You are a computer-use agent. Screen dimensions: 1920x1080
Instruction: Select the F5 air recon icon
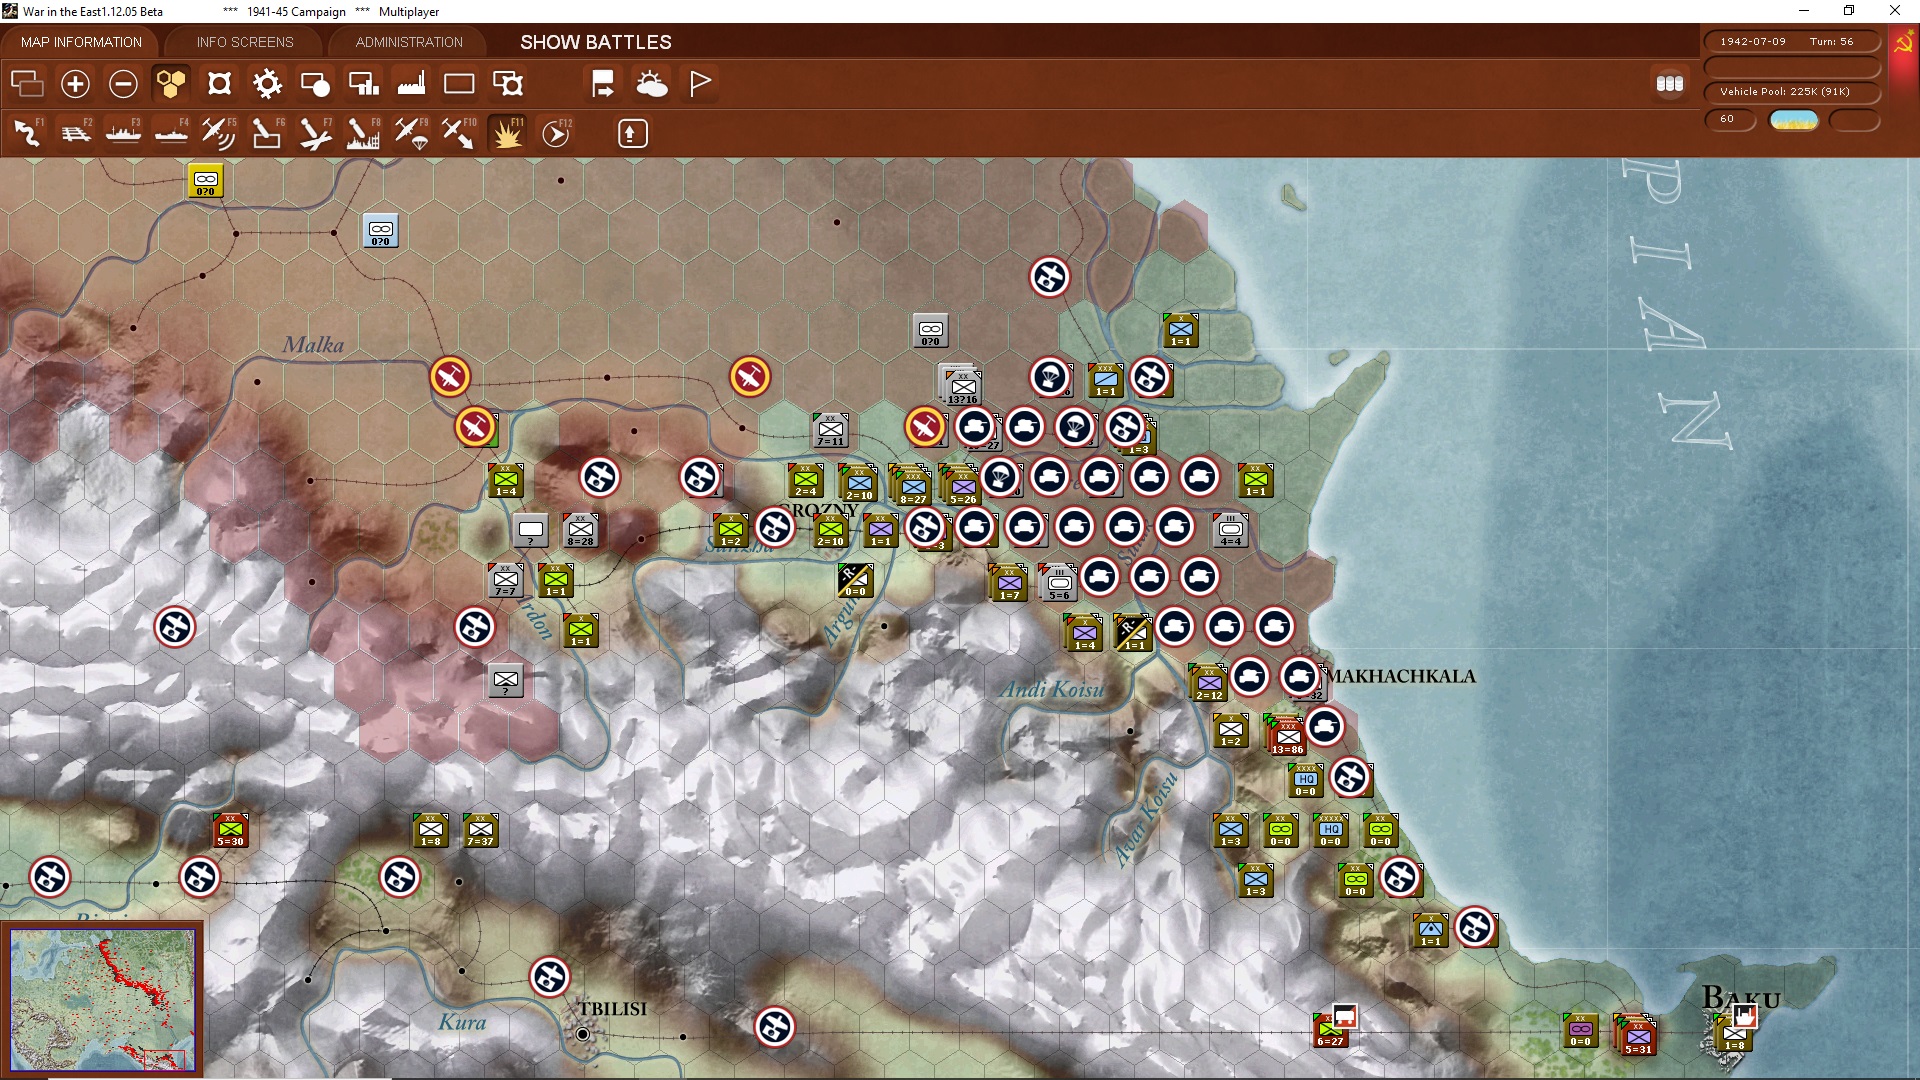click(x=219, y=133)
